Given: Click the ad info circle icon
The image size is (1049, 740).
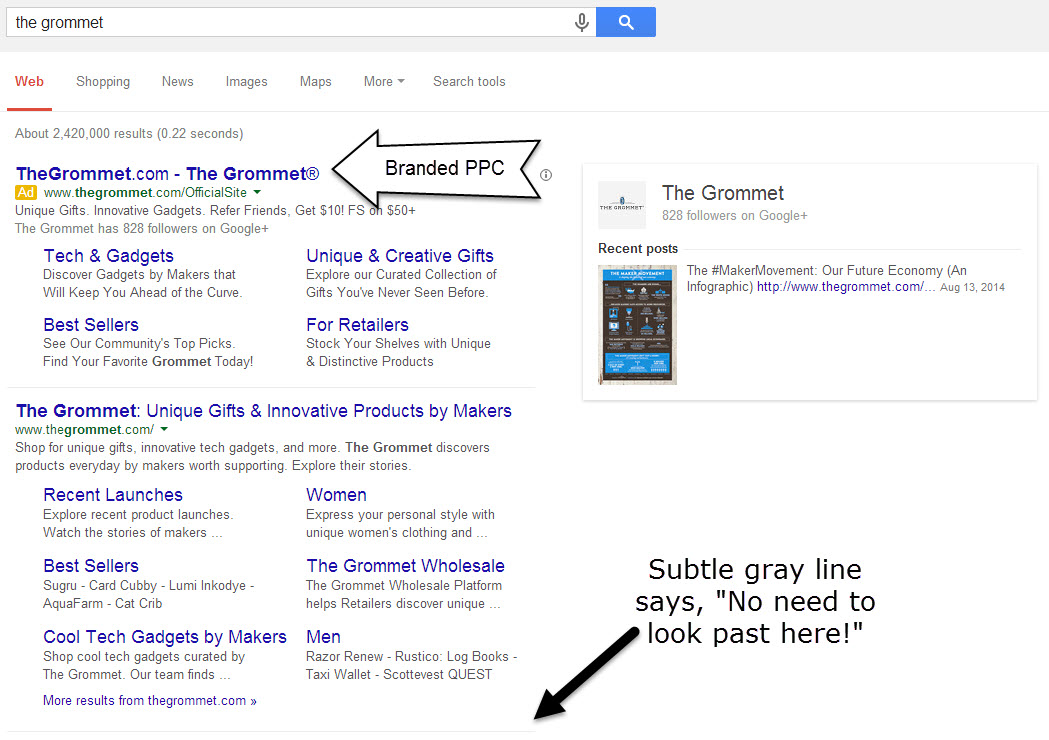Looking at the screenshot, I should click(x=546, y=175).
